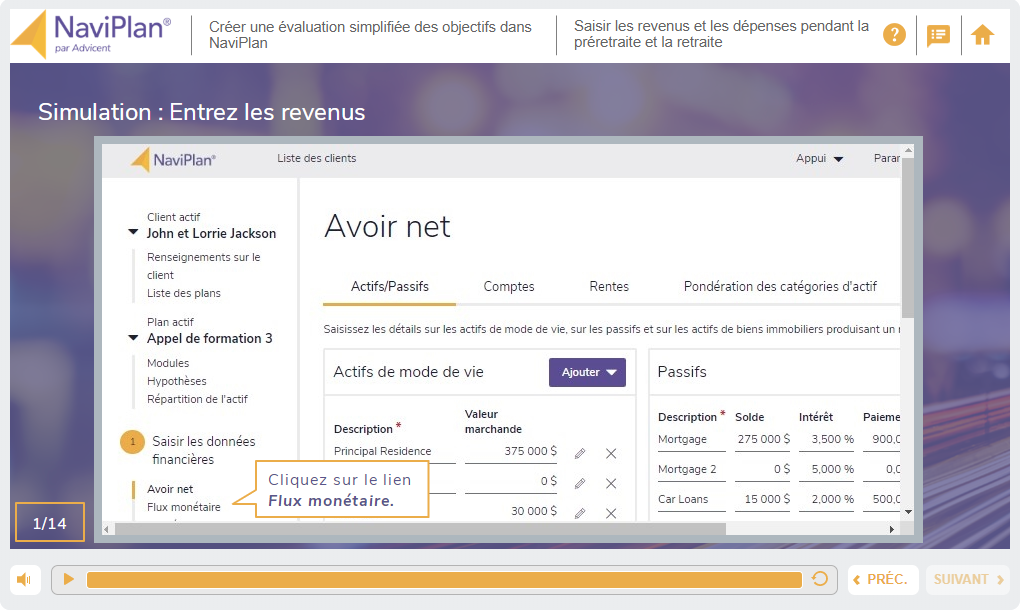Click the orange playback progress bar
This screenshot has width=1021, height=610.
pos(444,579)
